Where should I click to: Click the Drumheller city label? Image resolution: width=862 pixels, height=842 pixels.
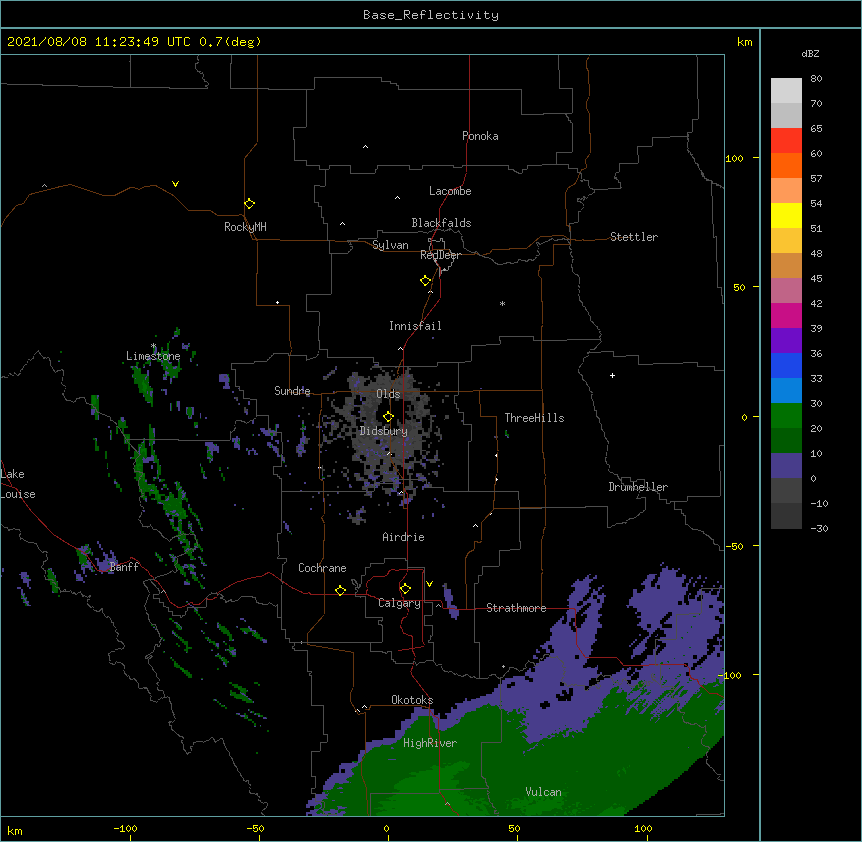click(638, 487)
